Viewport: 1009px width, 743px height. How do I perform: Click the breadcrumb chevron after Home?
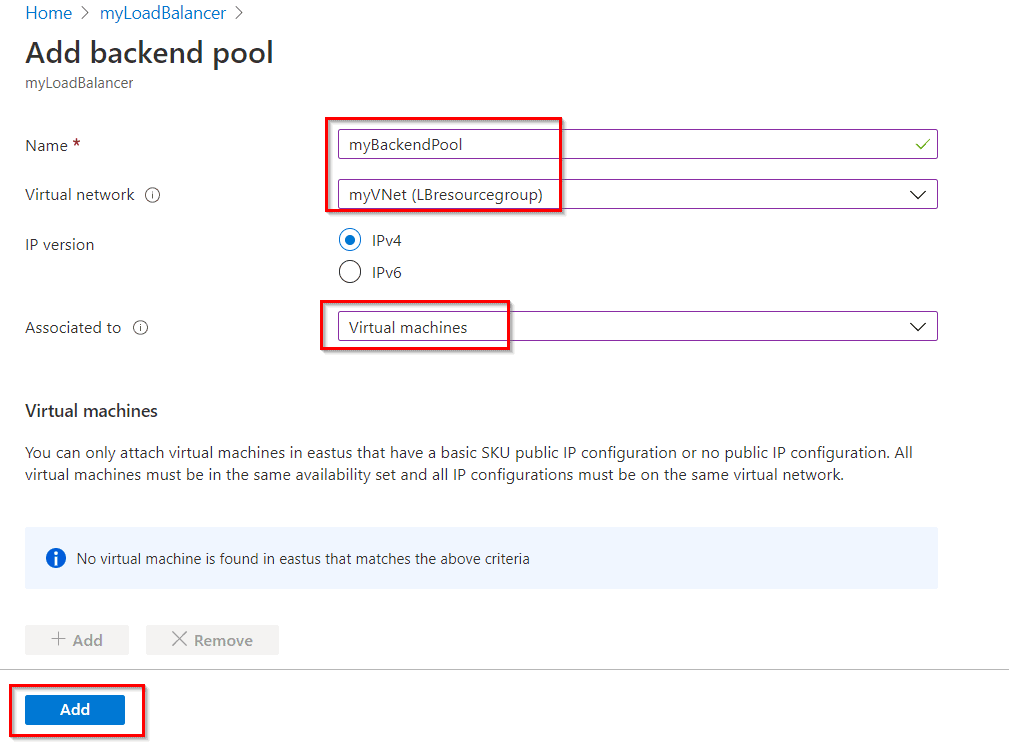pyautogui.click(x=84, y=13)
